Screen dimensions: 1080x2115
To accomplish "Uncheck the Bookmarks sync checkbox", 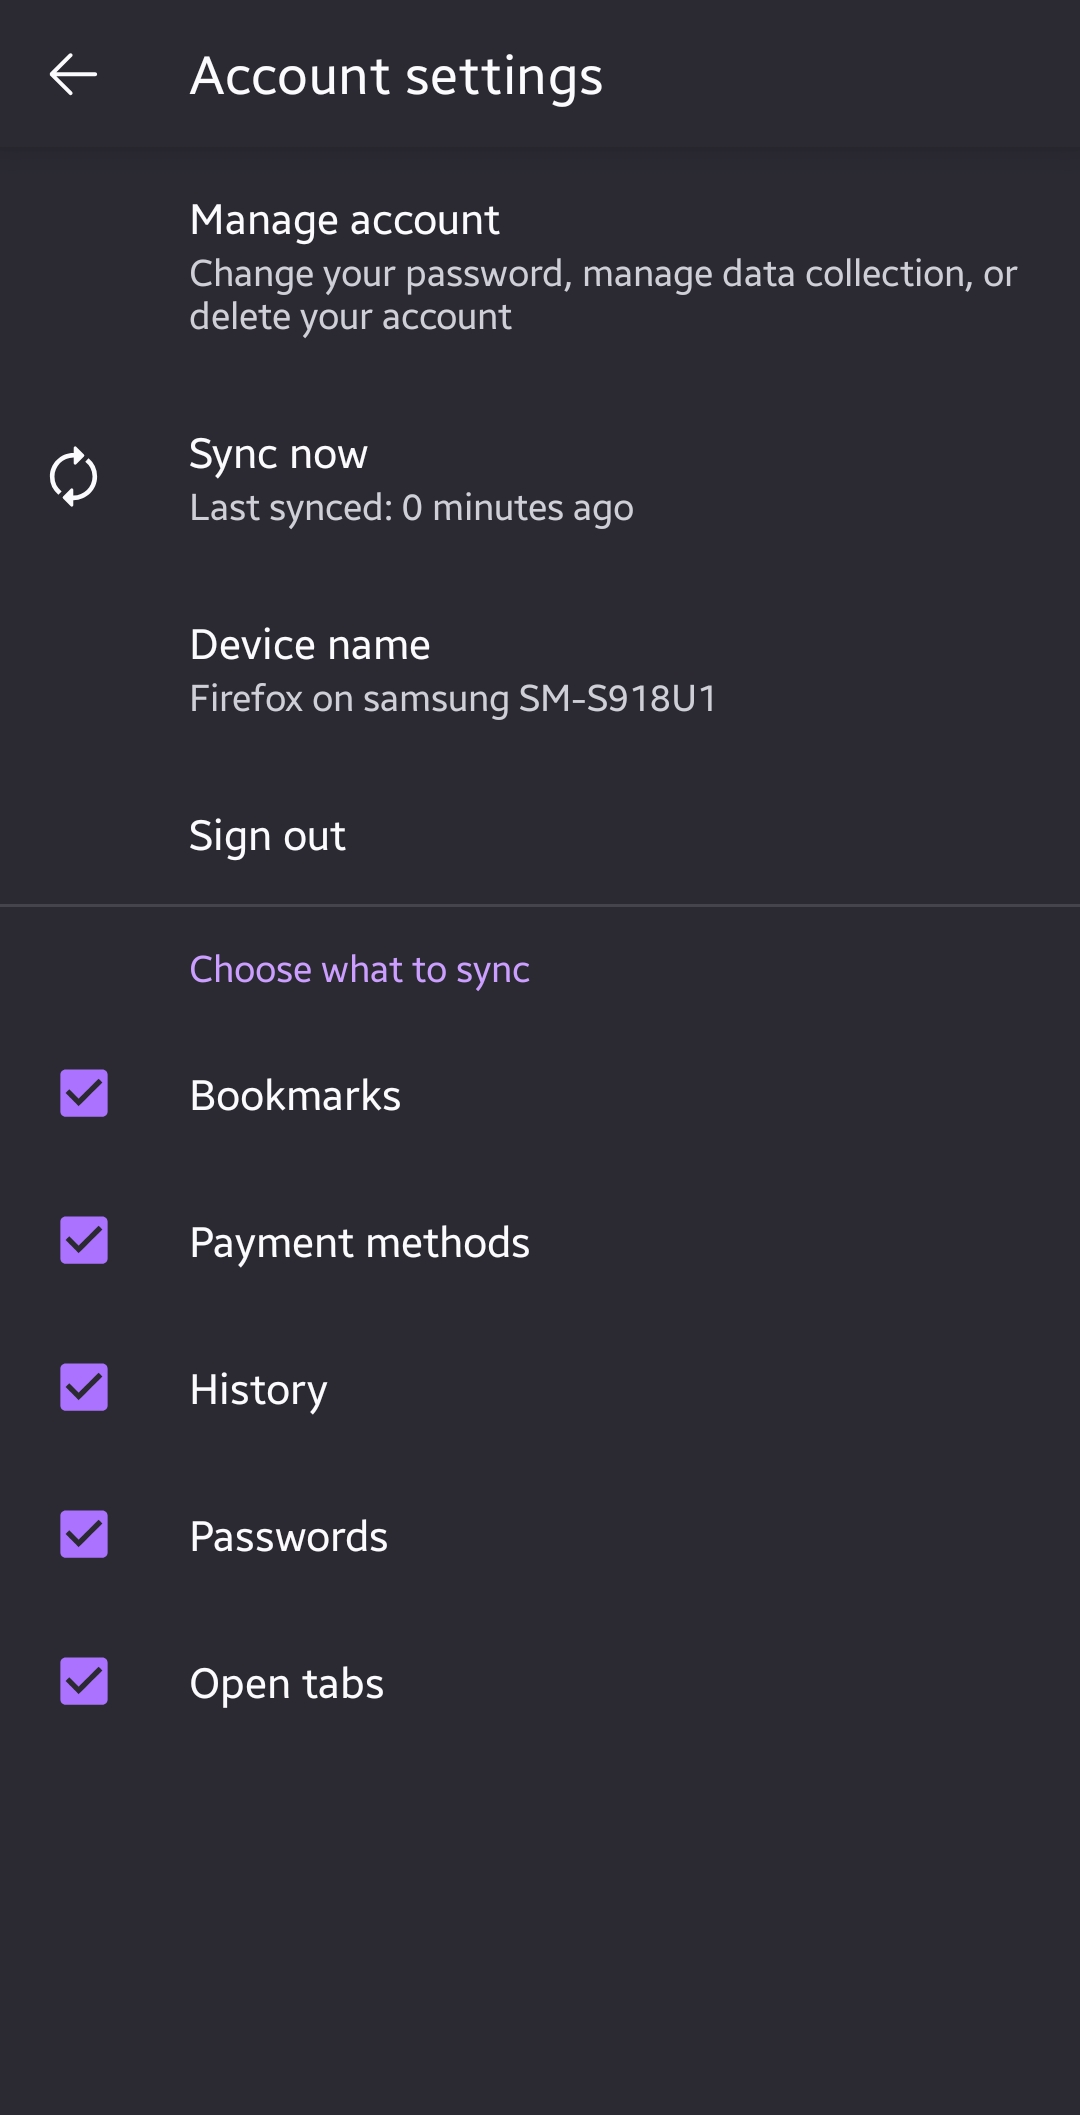I will 84,1093.
